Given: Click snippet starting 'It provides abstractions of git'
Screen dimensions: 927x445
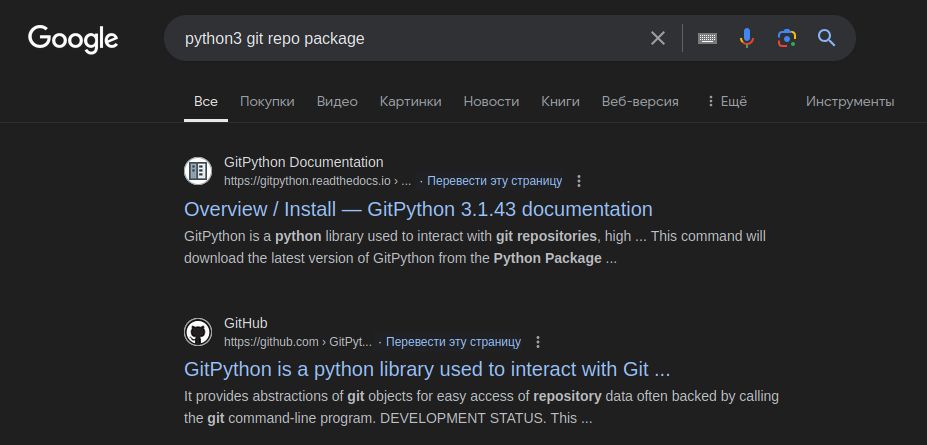Looking at the screenshot, I should pyautogui.click(x=481, y=407).
